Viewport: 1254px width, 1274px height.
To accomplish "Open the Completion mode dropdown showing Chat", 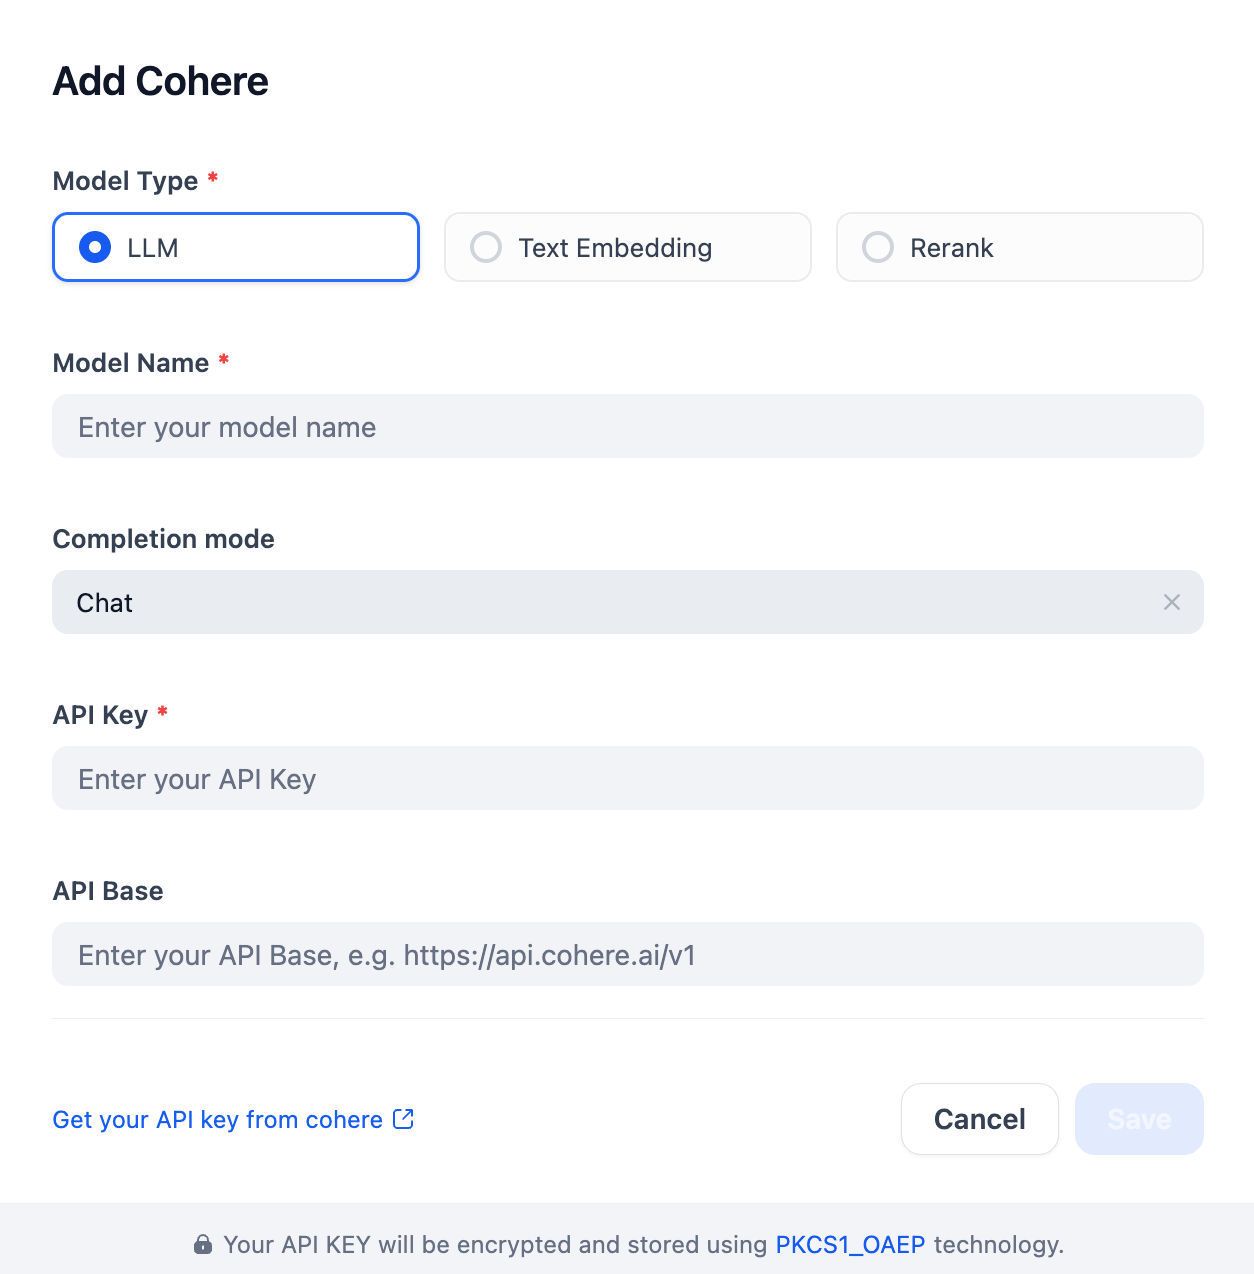I will click(600, 602).
